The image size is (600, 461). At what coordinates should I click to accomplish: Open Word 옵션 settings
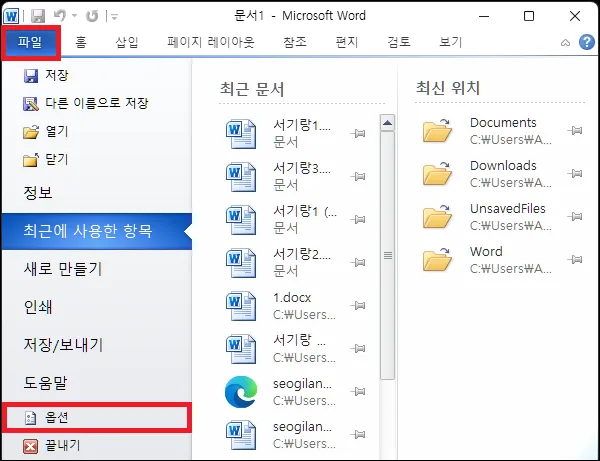click(97, 417)
